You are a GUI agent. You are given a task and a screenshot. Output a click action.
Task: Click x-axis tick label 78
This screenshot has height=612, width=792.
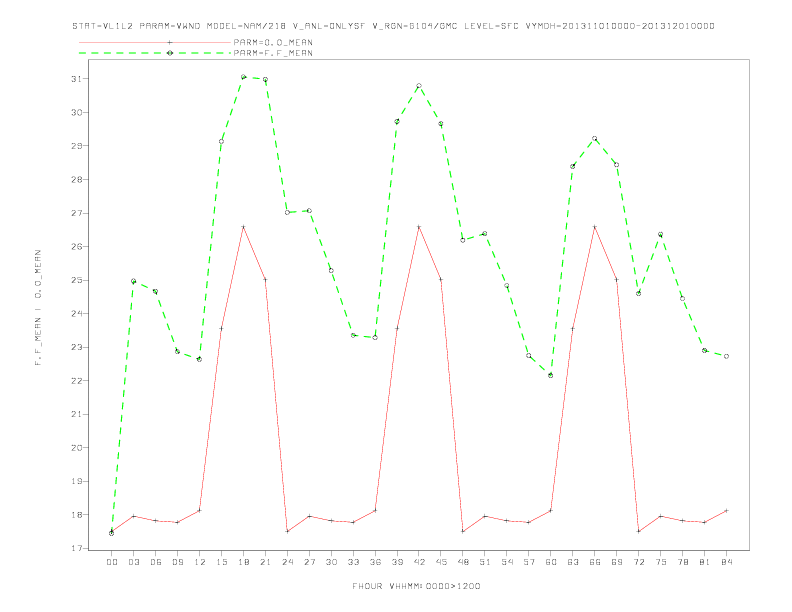point(683,562)
